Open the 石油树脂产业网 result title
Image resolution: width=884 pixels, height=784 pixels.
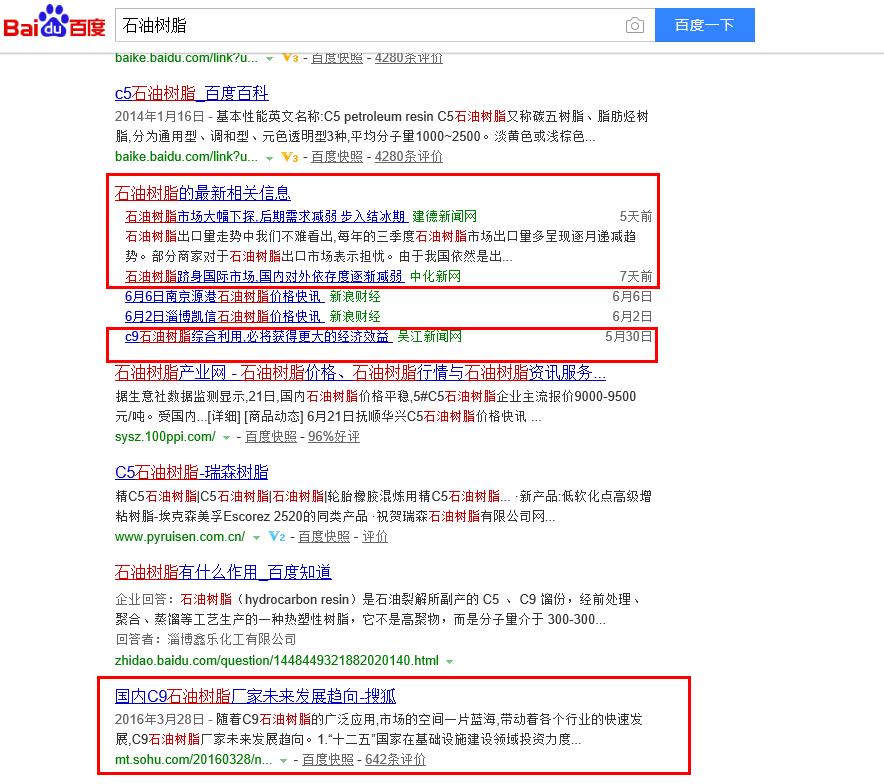tap(360, 373)
